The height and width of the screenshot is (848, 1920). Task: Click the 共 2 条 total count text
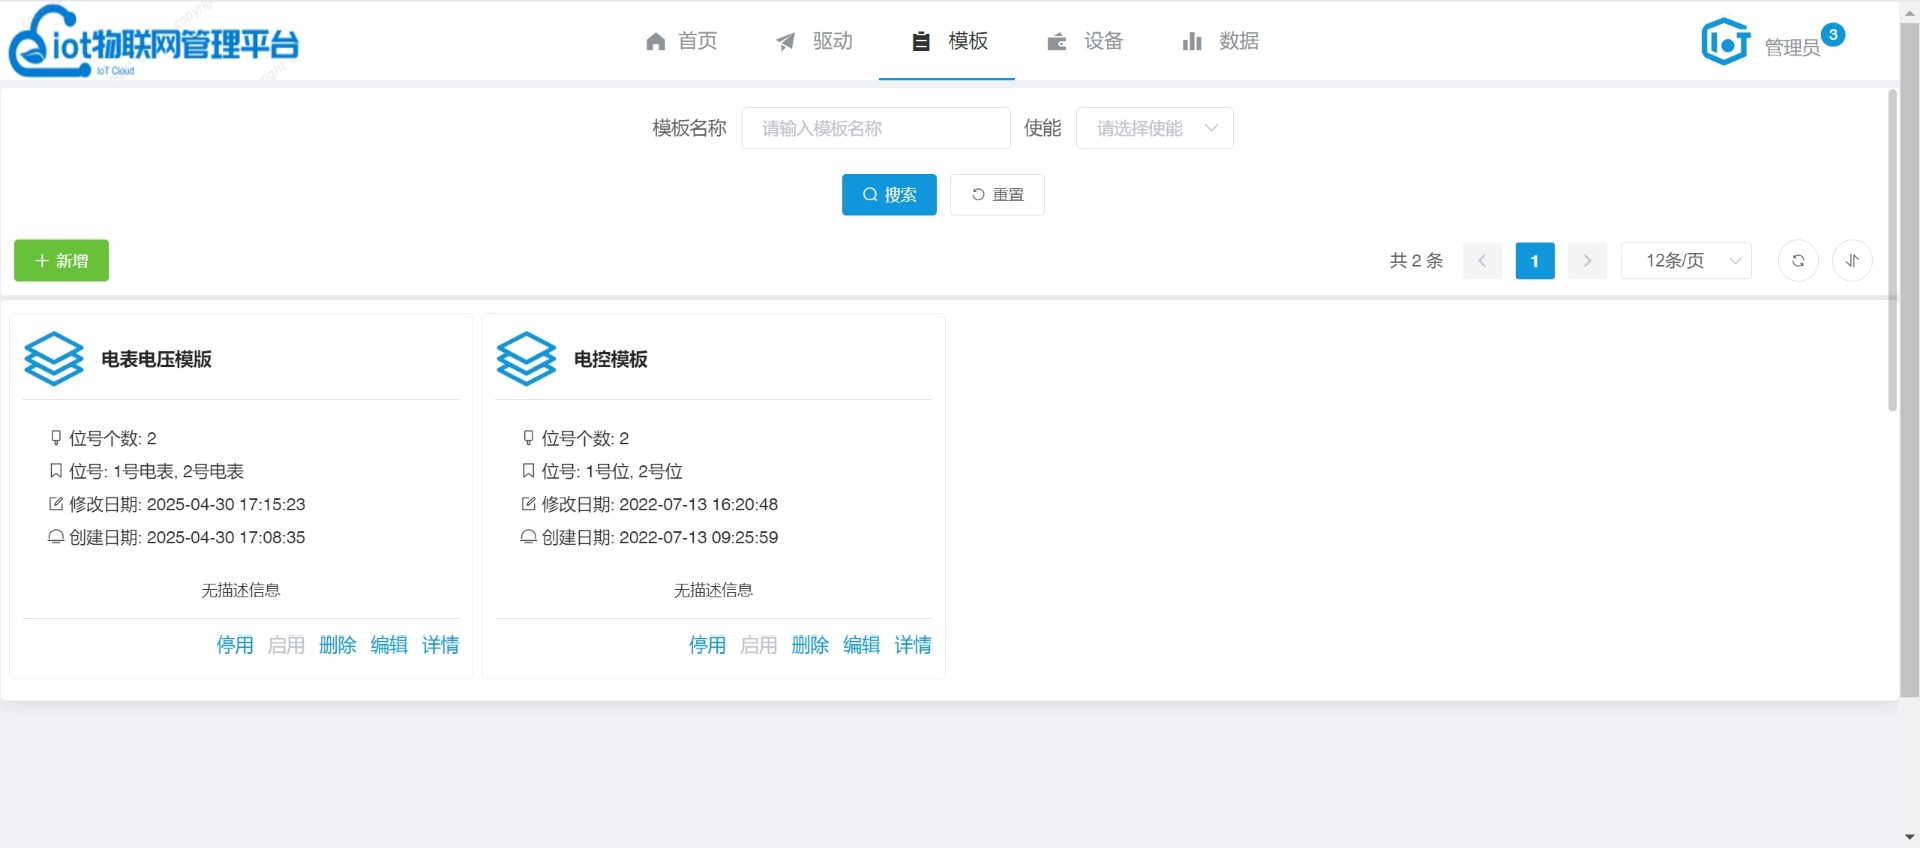point(1416,261)
